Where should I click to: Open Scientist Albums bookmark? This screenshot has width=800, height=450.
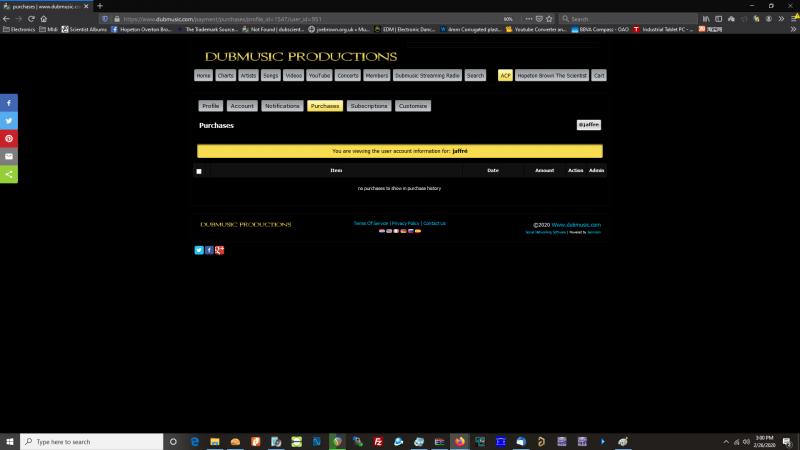(x=85, y=30)
